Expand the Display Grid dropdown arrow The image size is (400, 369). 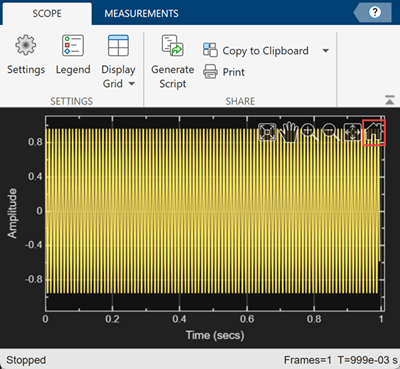(x=132, y=84)
